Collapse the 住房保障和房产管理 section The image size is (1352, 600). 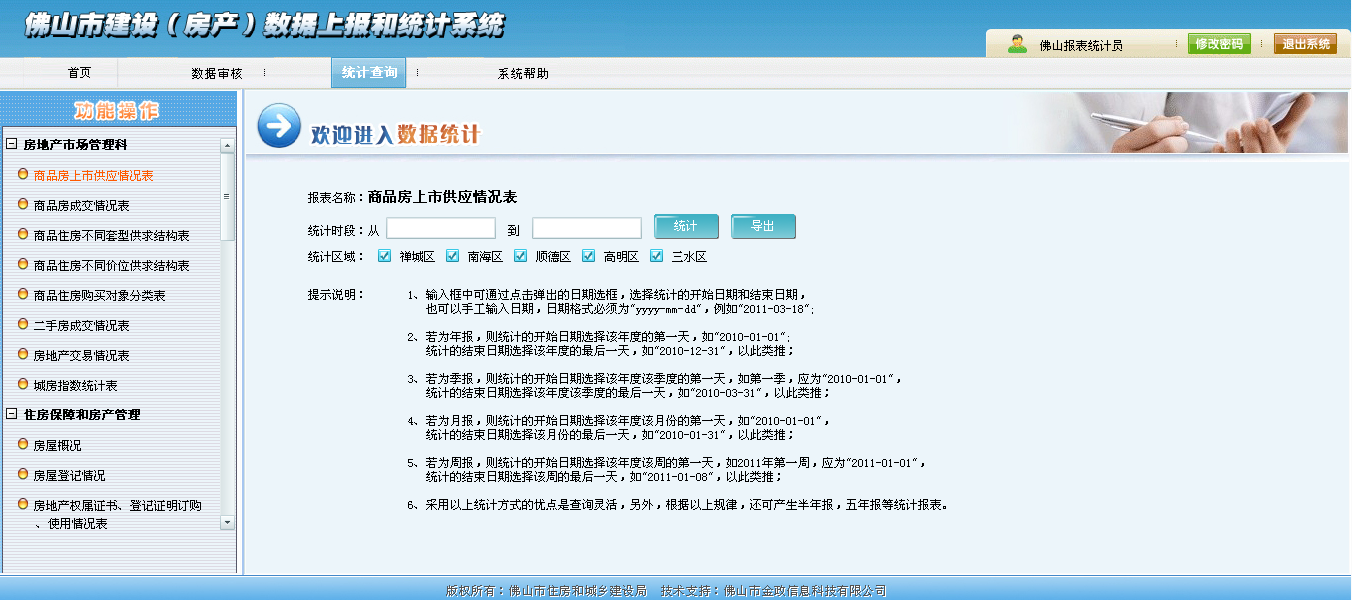click(x=11, y=415)
